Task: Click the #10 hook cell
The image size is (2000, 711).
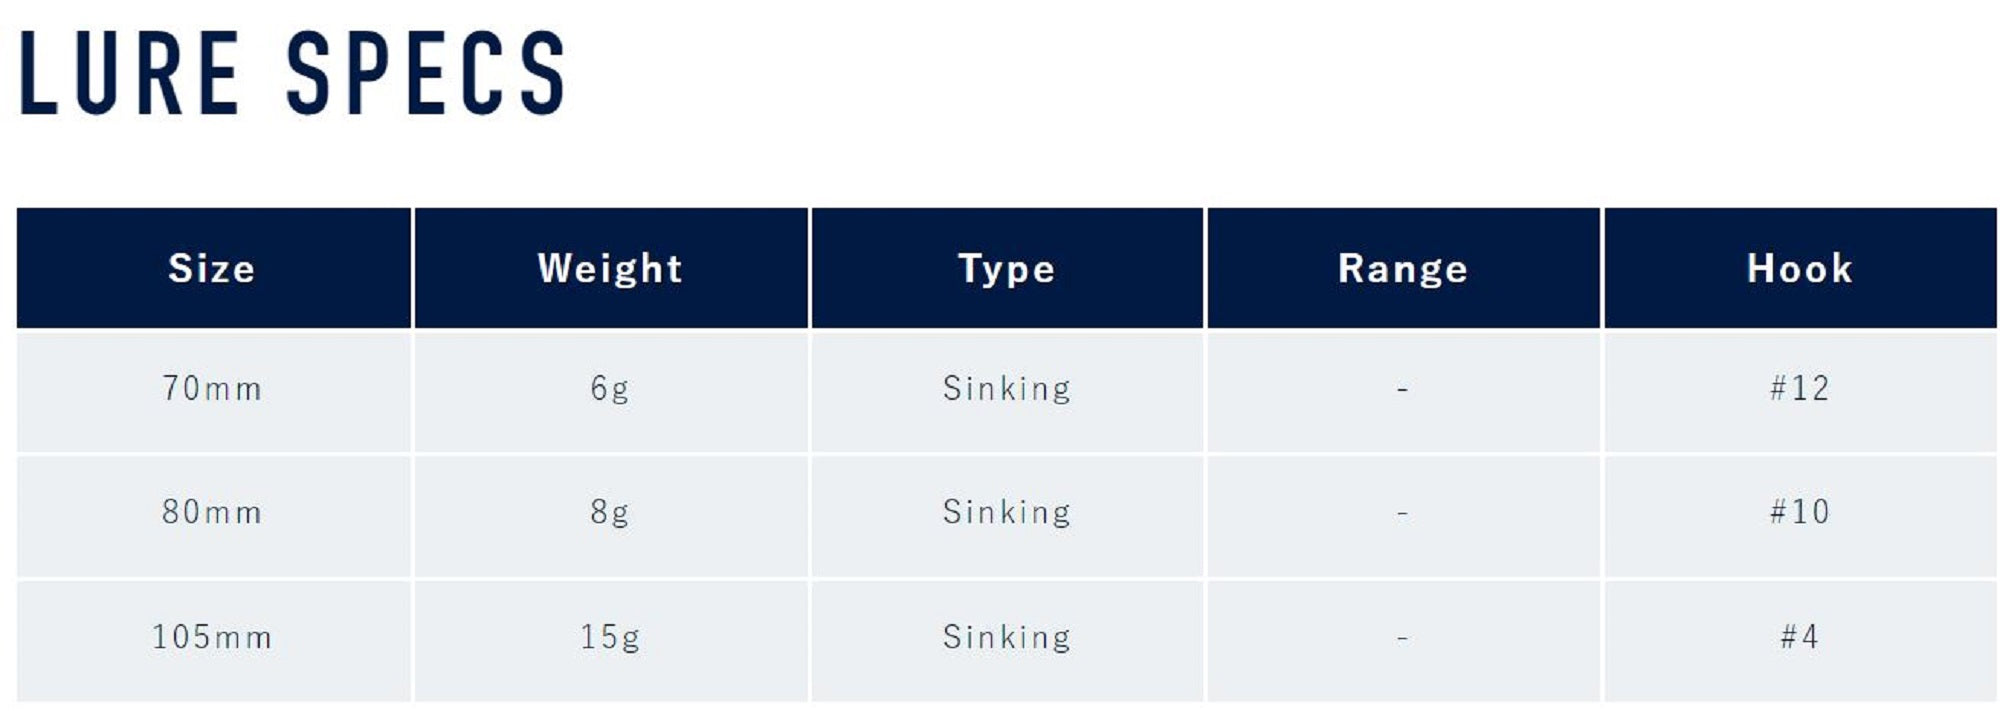Action: [x=1799, y=512]
